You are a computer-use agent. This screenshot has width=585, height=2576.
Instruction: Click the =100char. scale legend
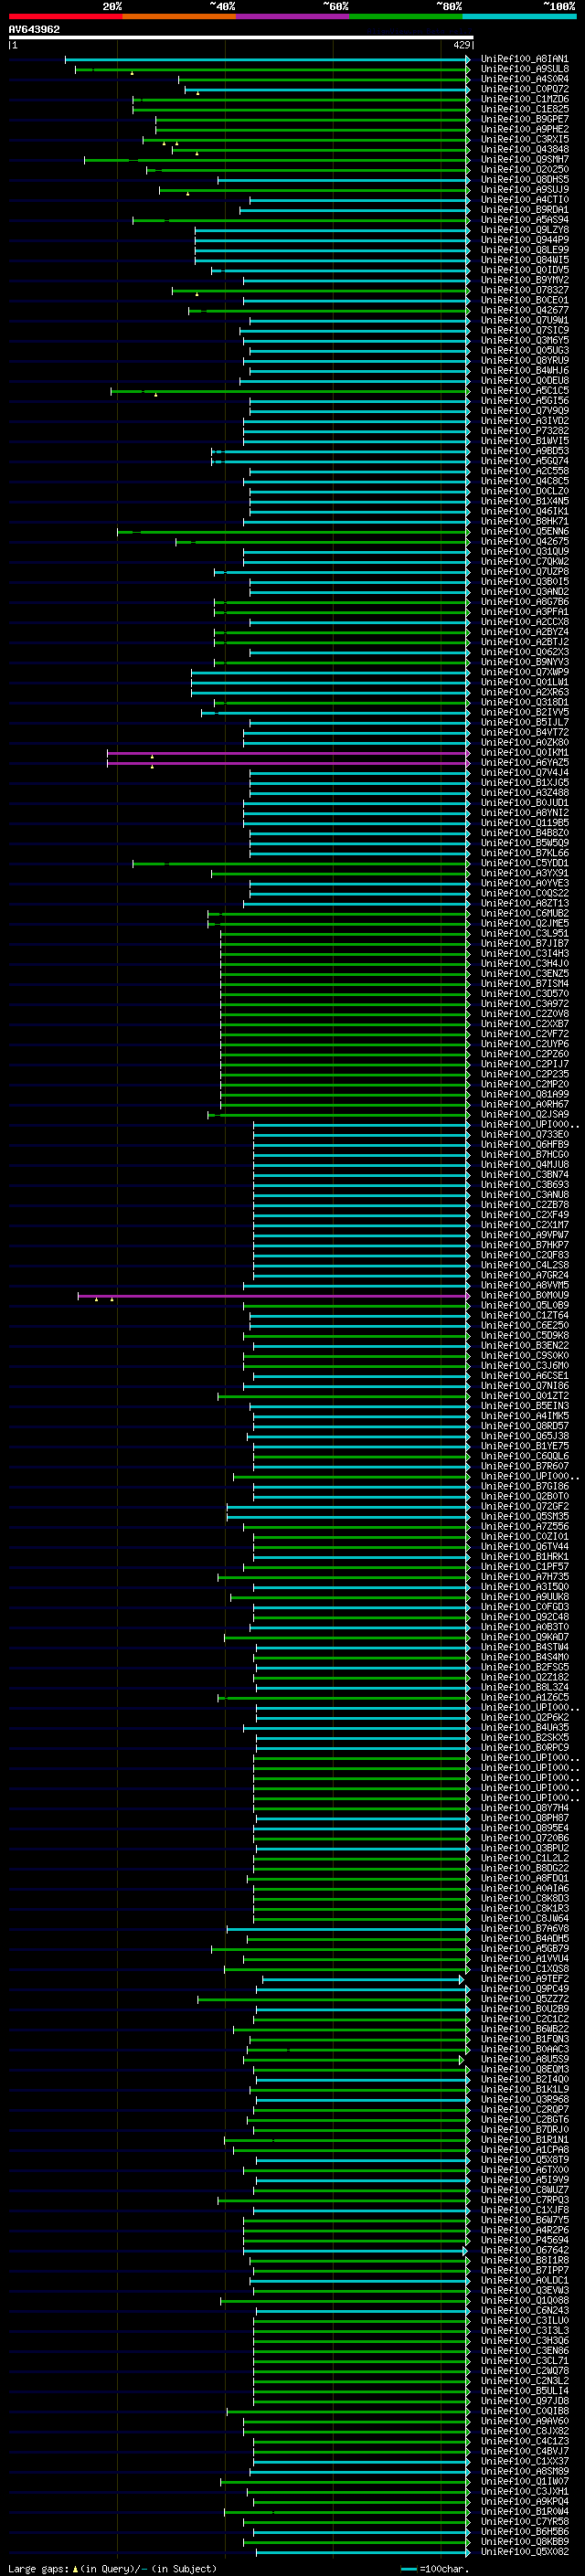436,2569
